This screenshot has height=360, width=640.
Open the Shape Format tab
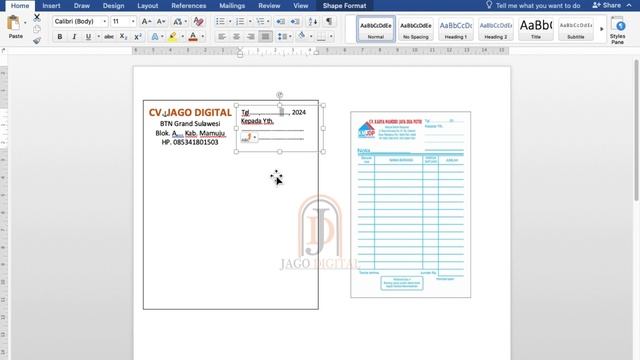344,6
